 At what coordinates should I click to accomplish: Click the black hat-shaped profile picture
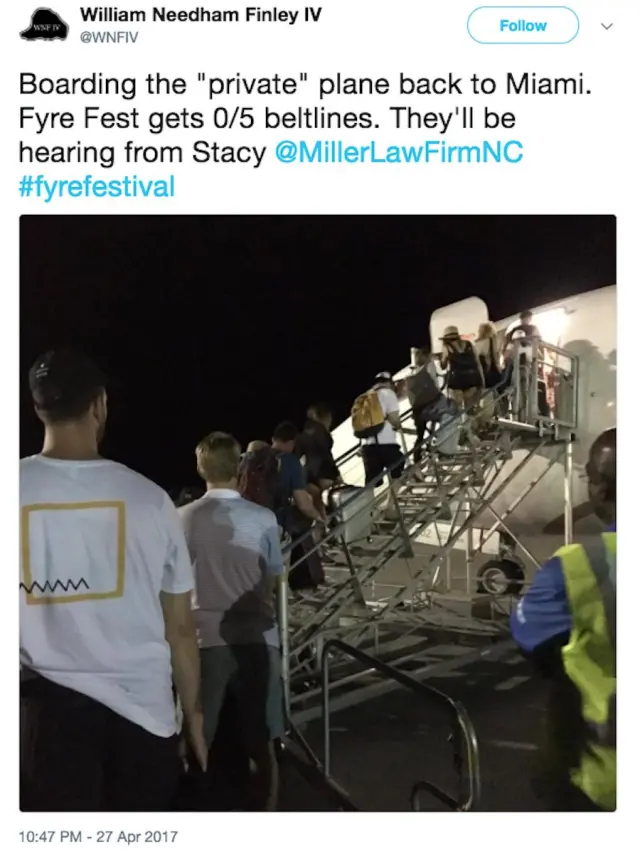coord(44,25)
